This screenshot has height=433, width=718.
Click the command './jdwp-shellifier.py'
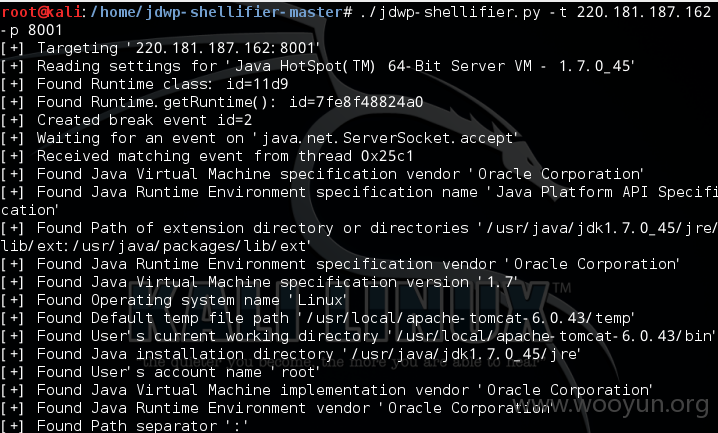pyautogui.click(x=450, y=12)
